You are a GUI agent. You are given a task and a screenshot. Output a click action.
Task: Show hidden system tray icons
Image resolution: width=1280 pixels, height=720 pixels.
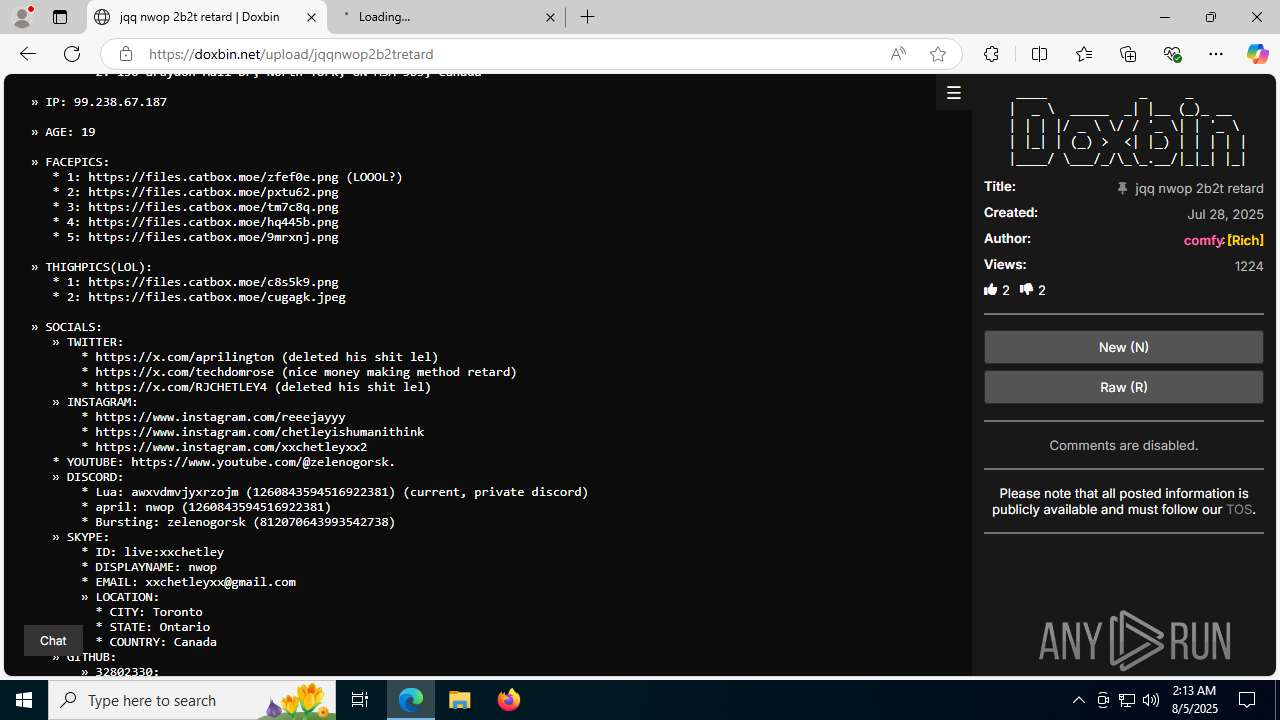point(1079,700)
